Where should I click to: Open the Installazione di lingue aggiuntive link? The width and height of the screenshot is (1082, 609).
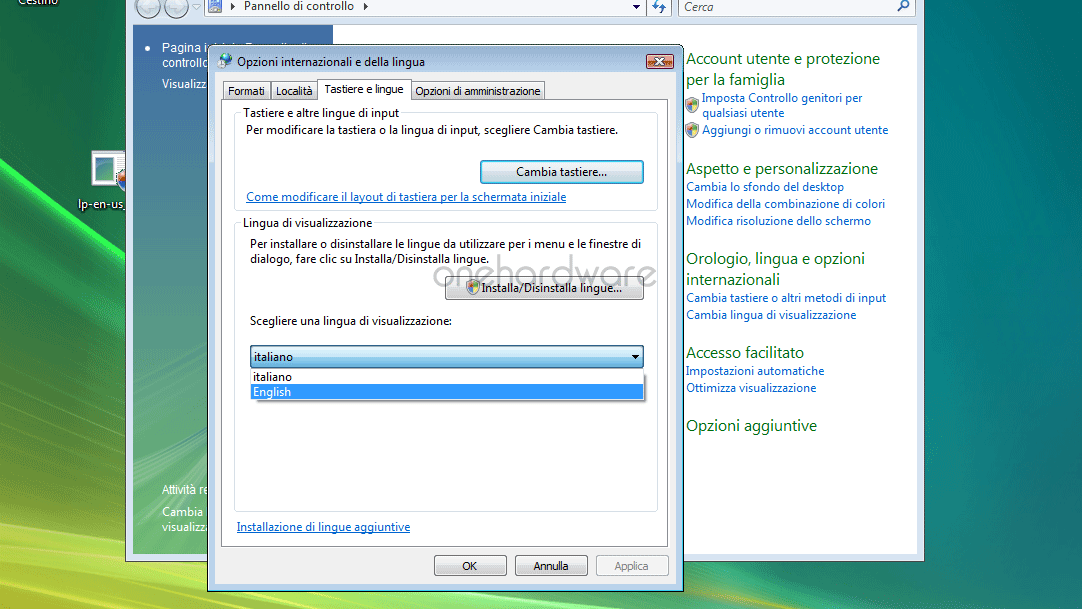pyautogui.click(x=322, y=526)
